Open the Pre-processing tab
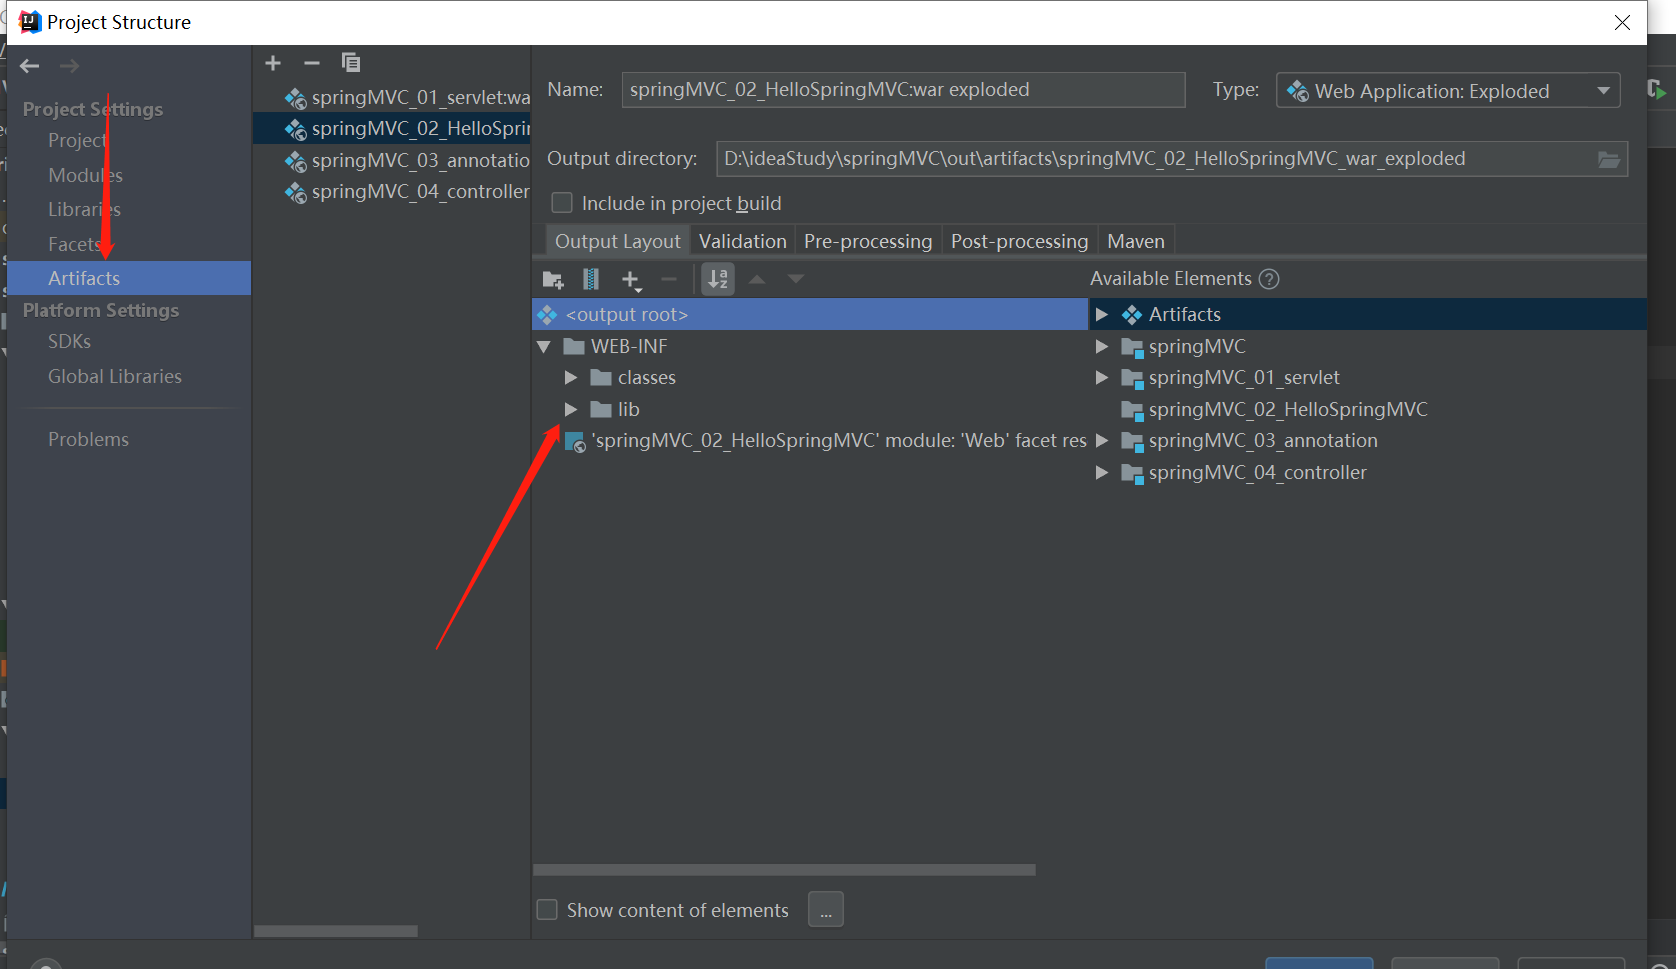This screenshot has width=1676, height=969. click(868, 241)
